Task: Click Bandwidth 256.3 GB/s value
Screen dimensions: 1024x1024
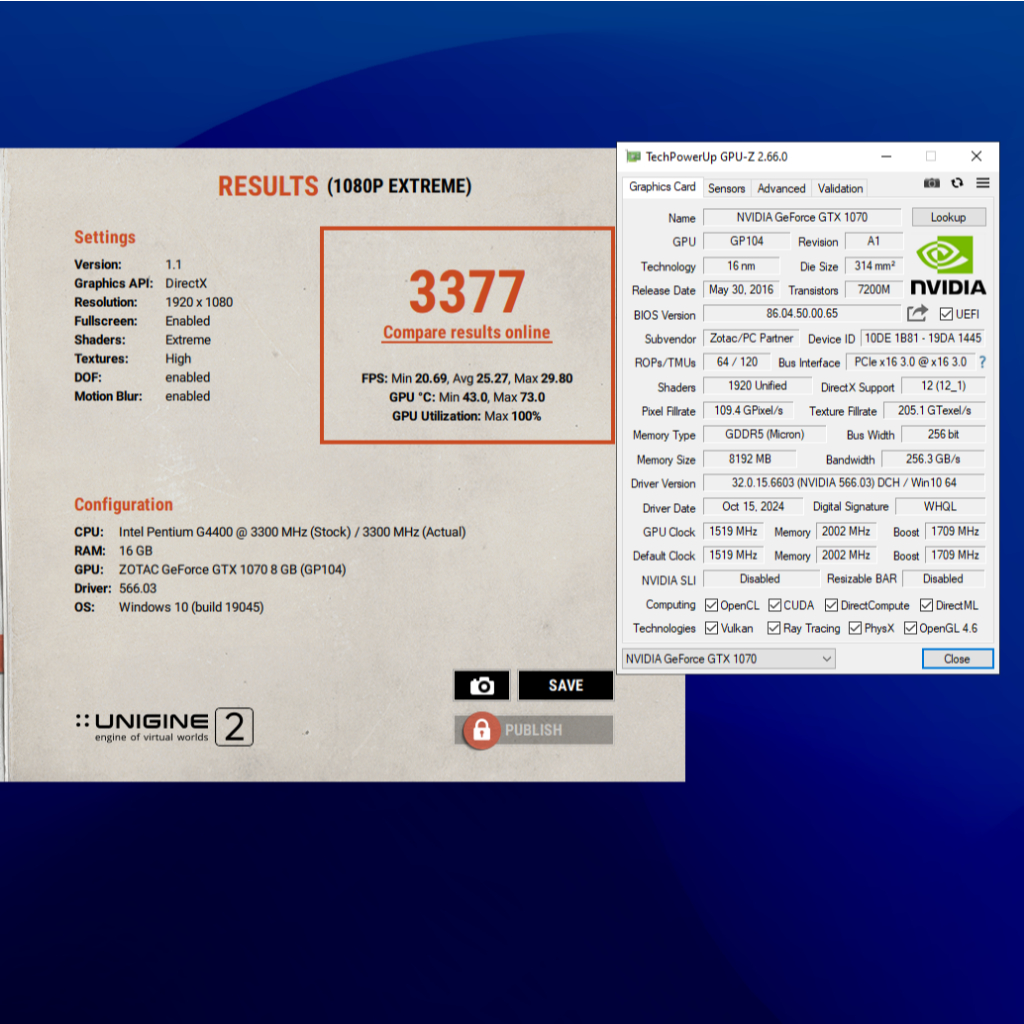Action: 933,459
